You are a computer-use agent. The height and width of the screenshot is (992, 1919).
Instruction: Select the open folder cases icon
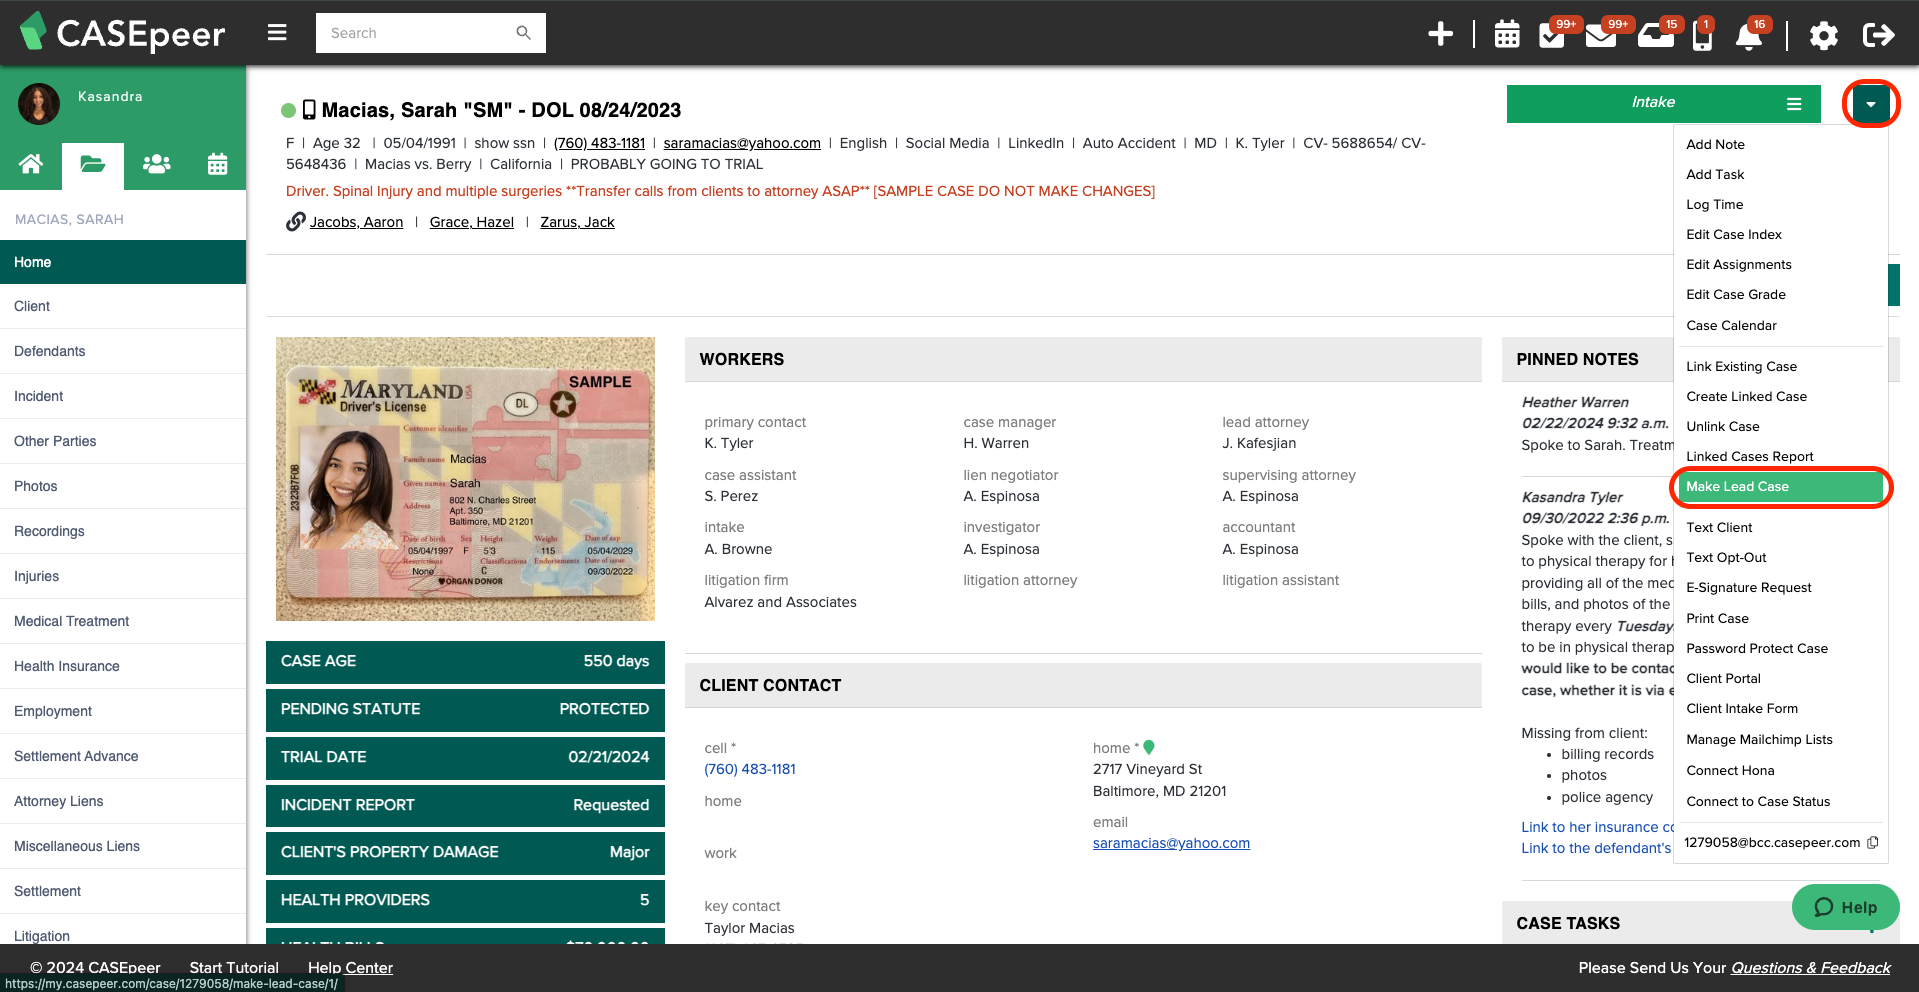tap(93, 164)
